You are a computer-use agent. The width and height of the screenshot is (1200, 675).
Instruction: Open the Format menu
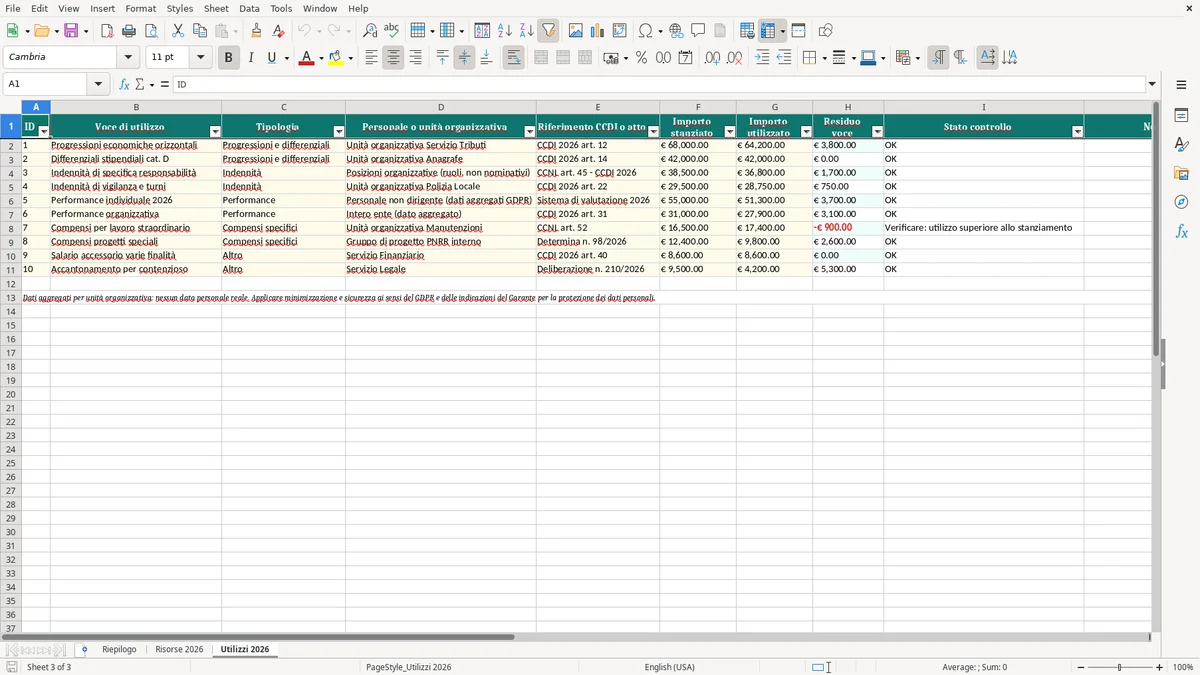tap(140, 8)
